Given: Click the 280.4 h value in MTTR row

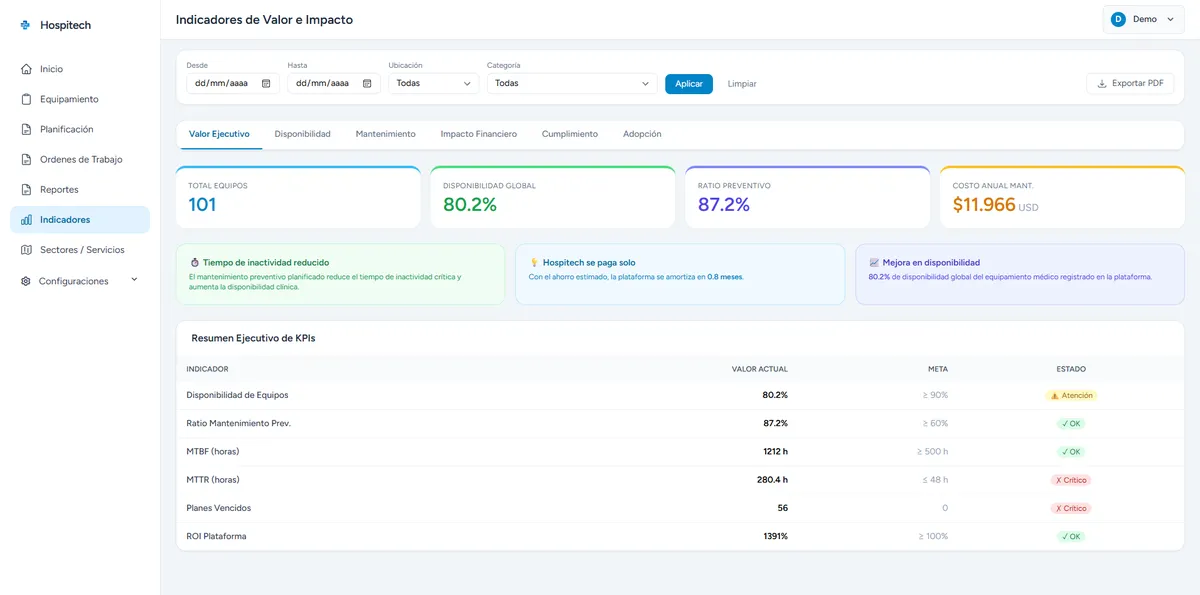Looking at the screenshot, I should click(772, 480).
